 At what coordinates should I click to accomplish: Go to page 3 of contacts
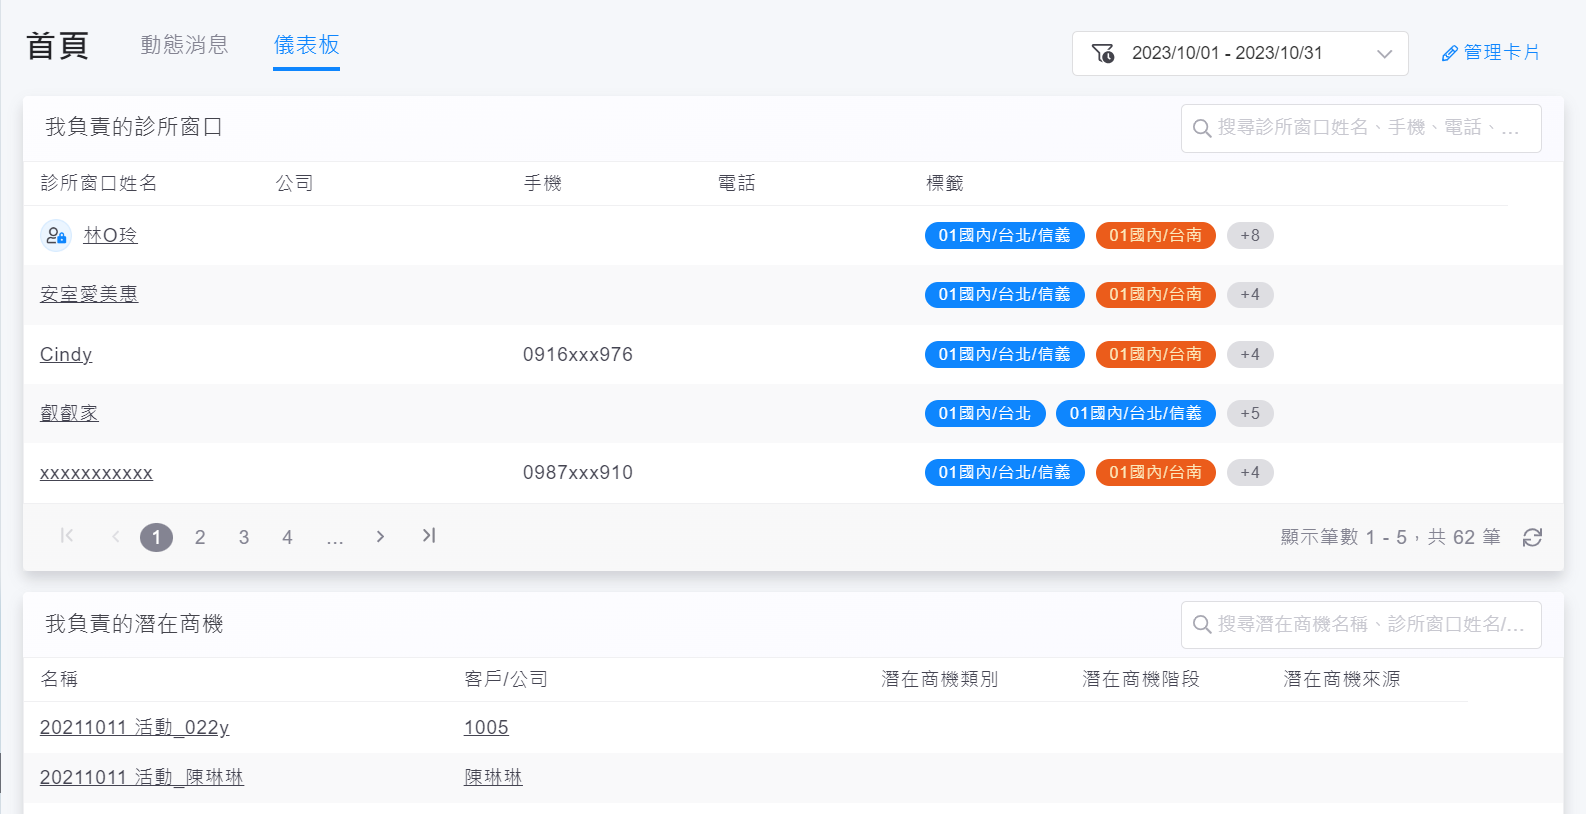tap(243, 538)
